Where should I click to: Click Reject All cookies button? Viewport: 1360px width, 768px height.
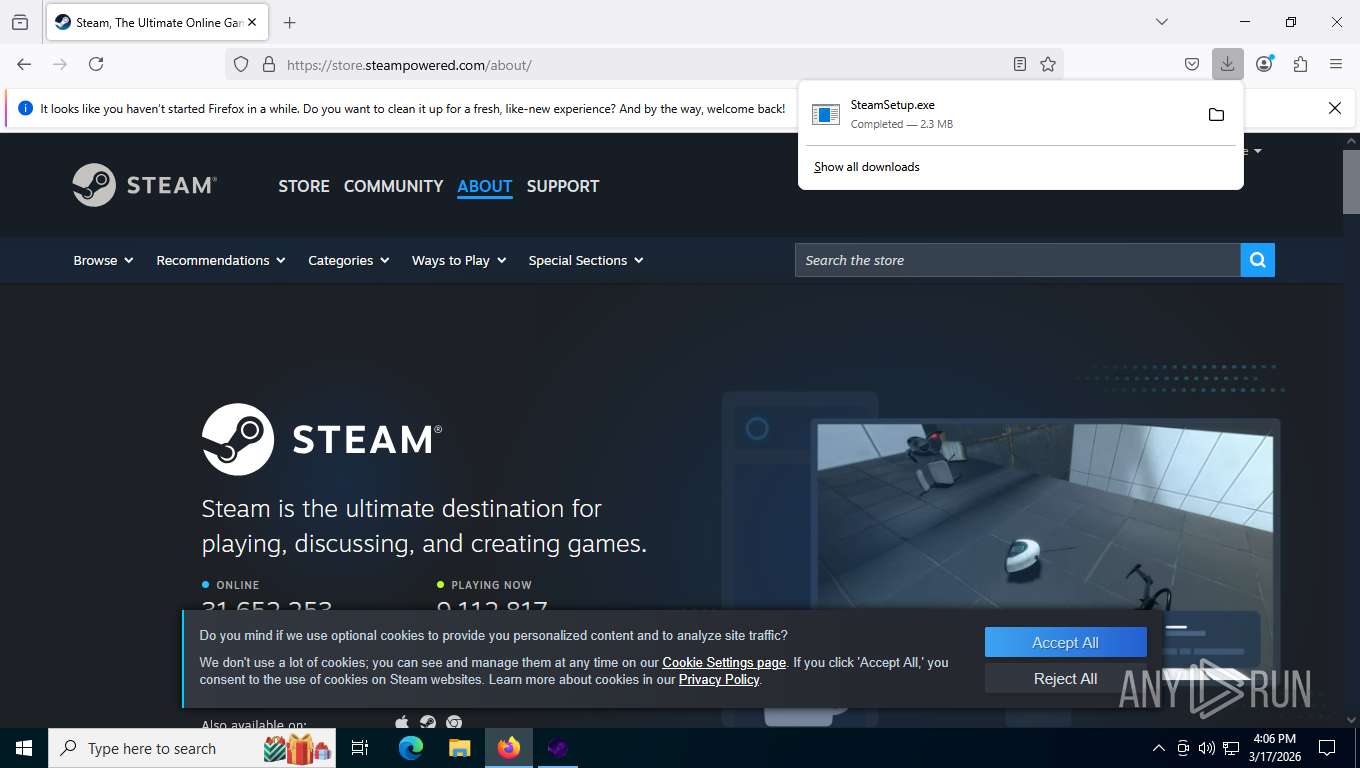1065,678
